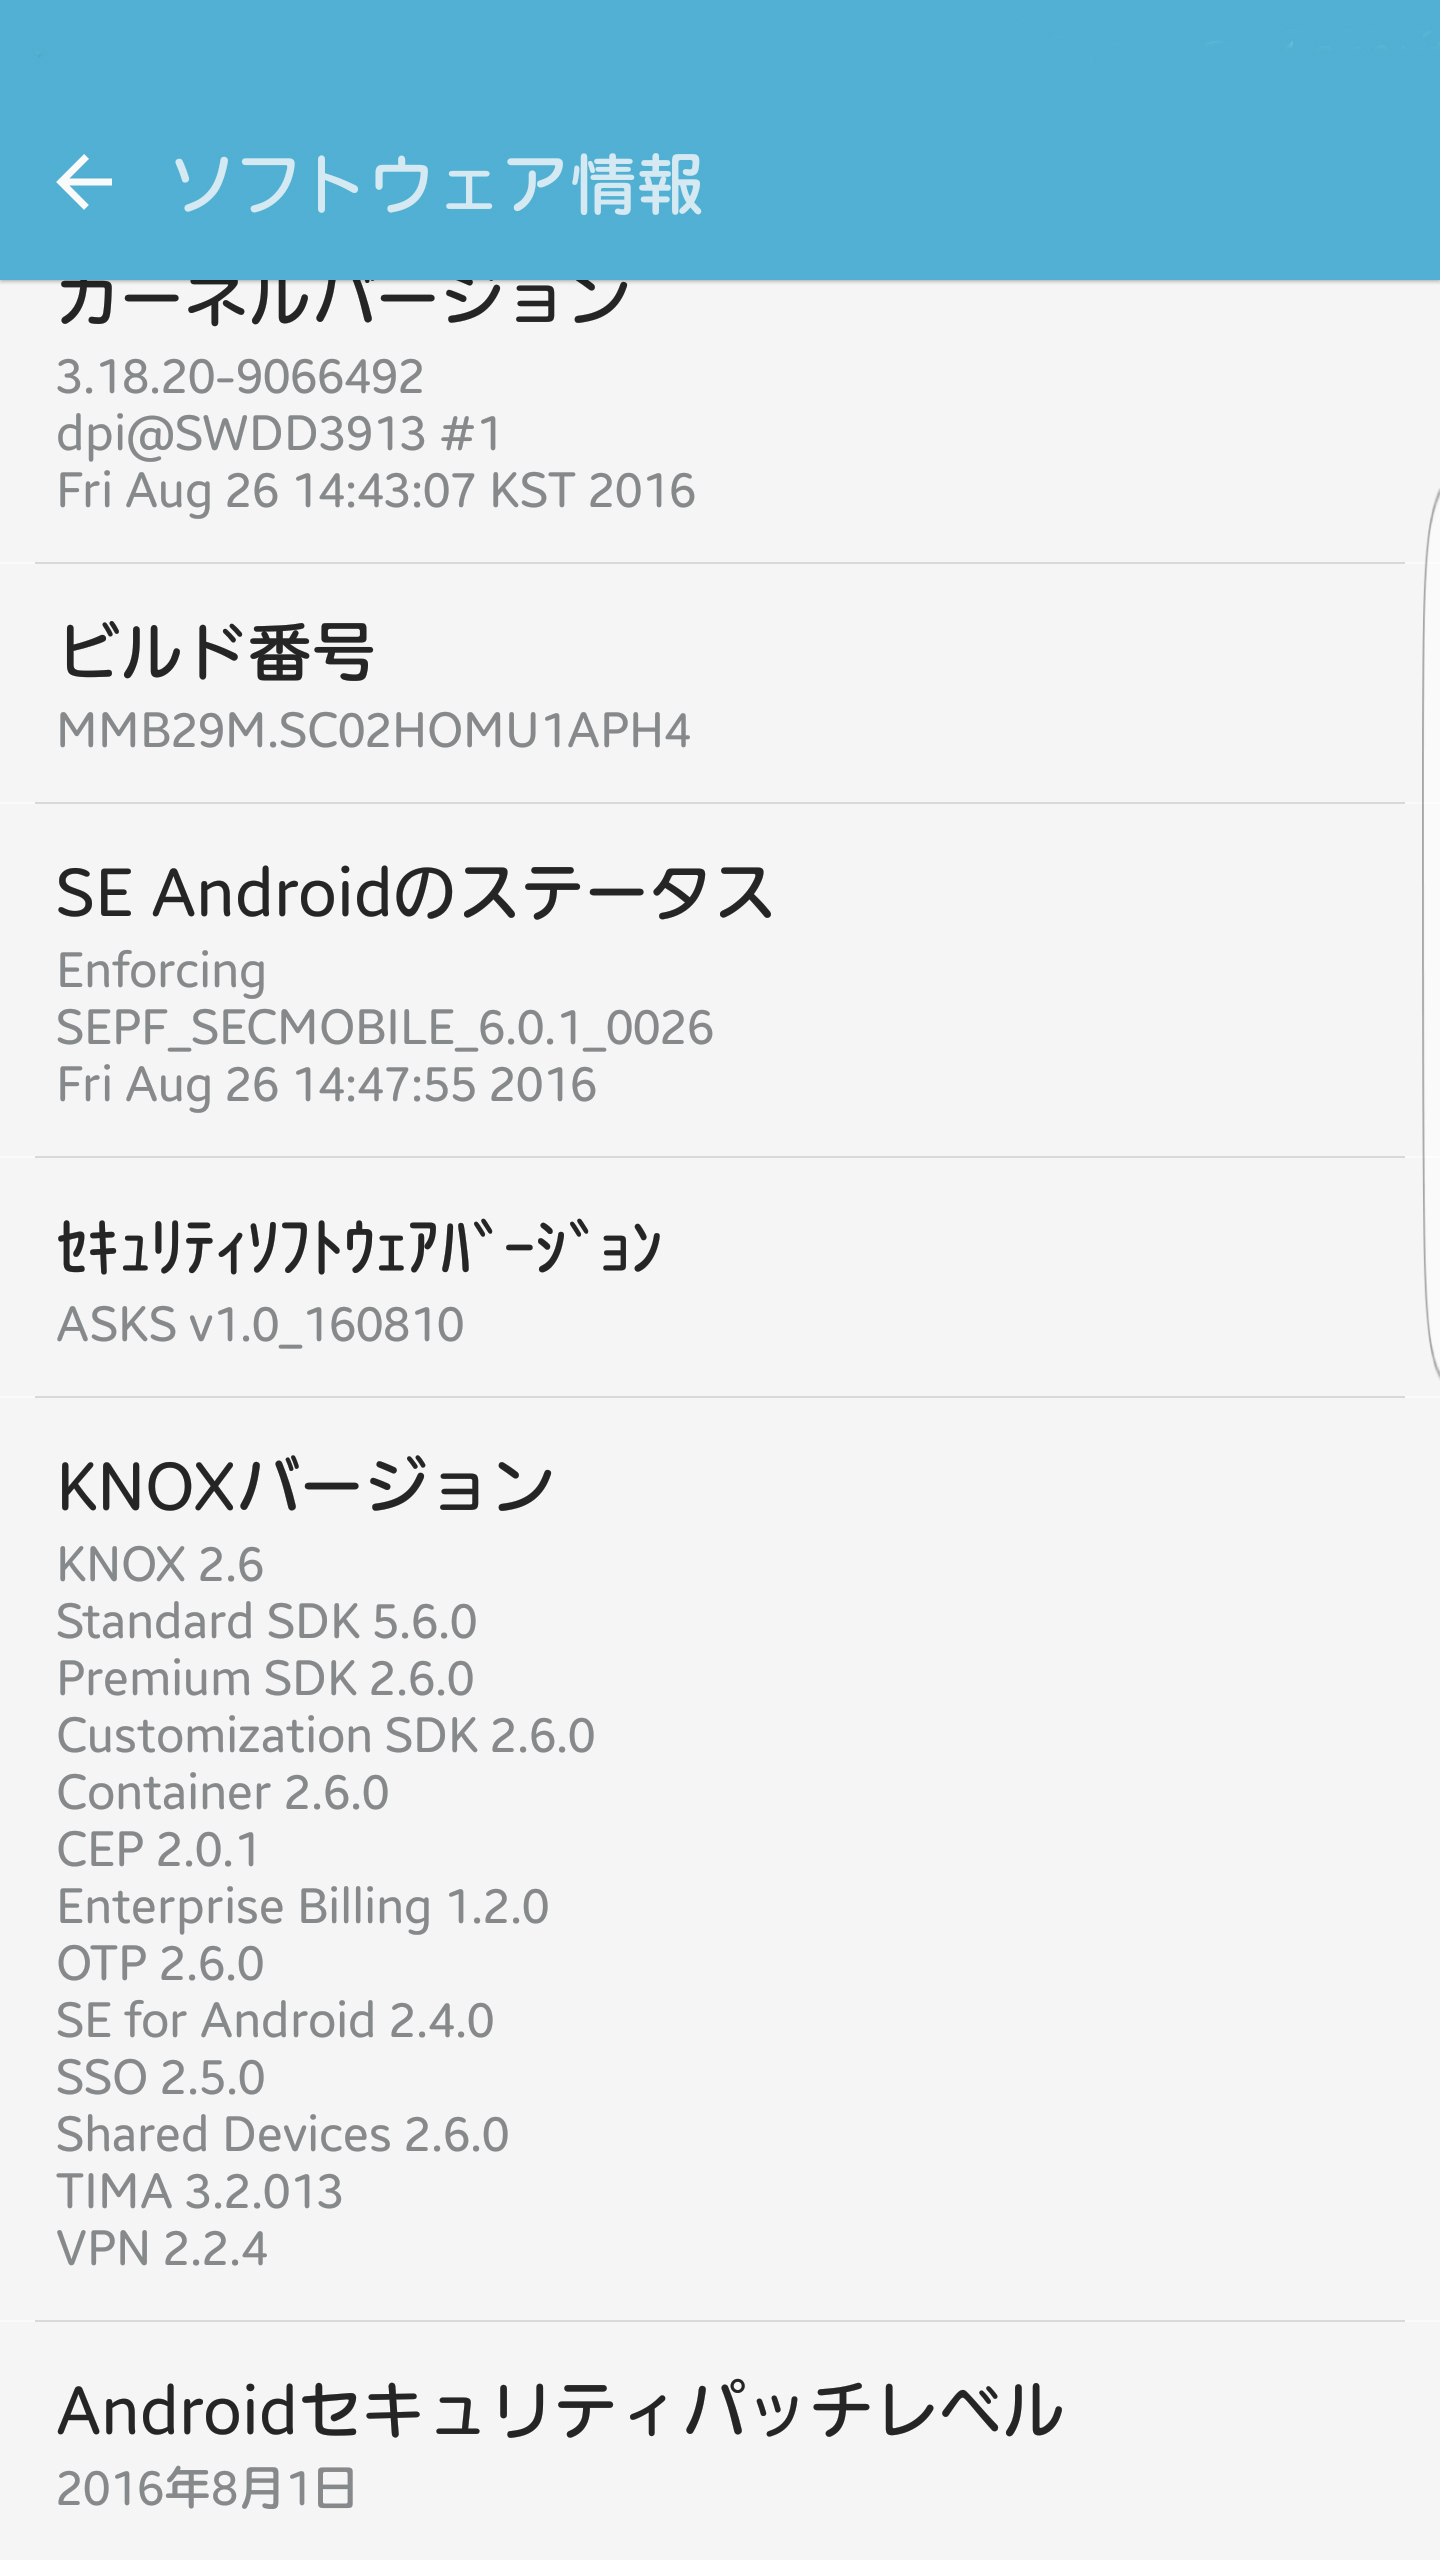The width and height of the screenshot is (1440, 2560).
Task: Tap the VPN 2.2.4 line
Action: click(162, 2249)
